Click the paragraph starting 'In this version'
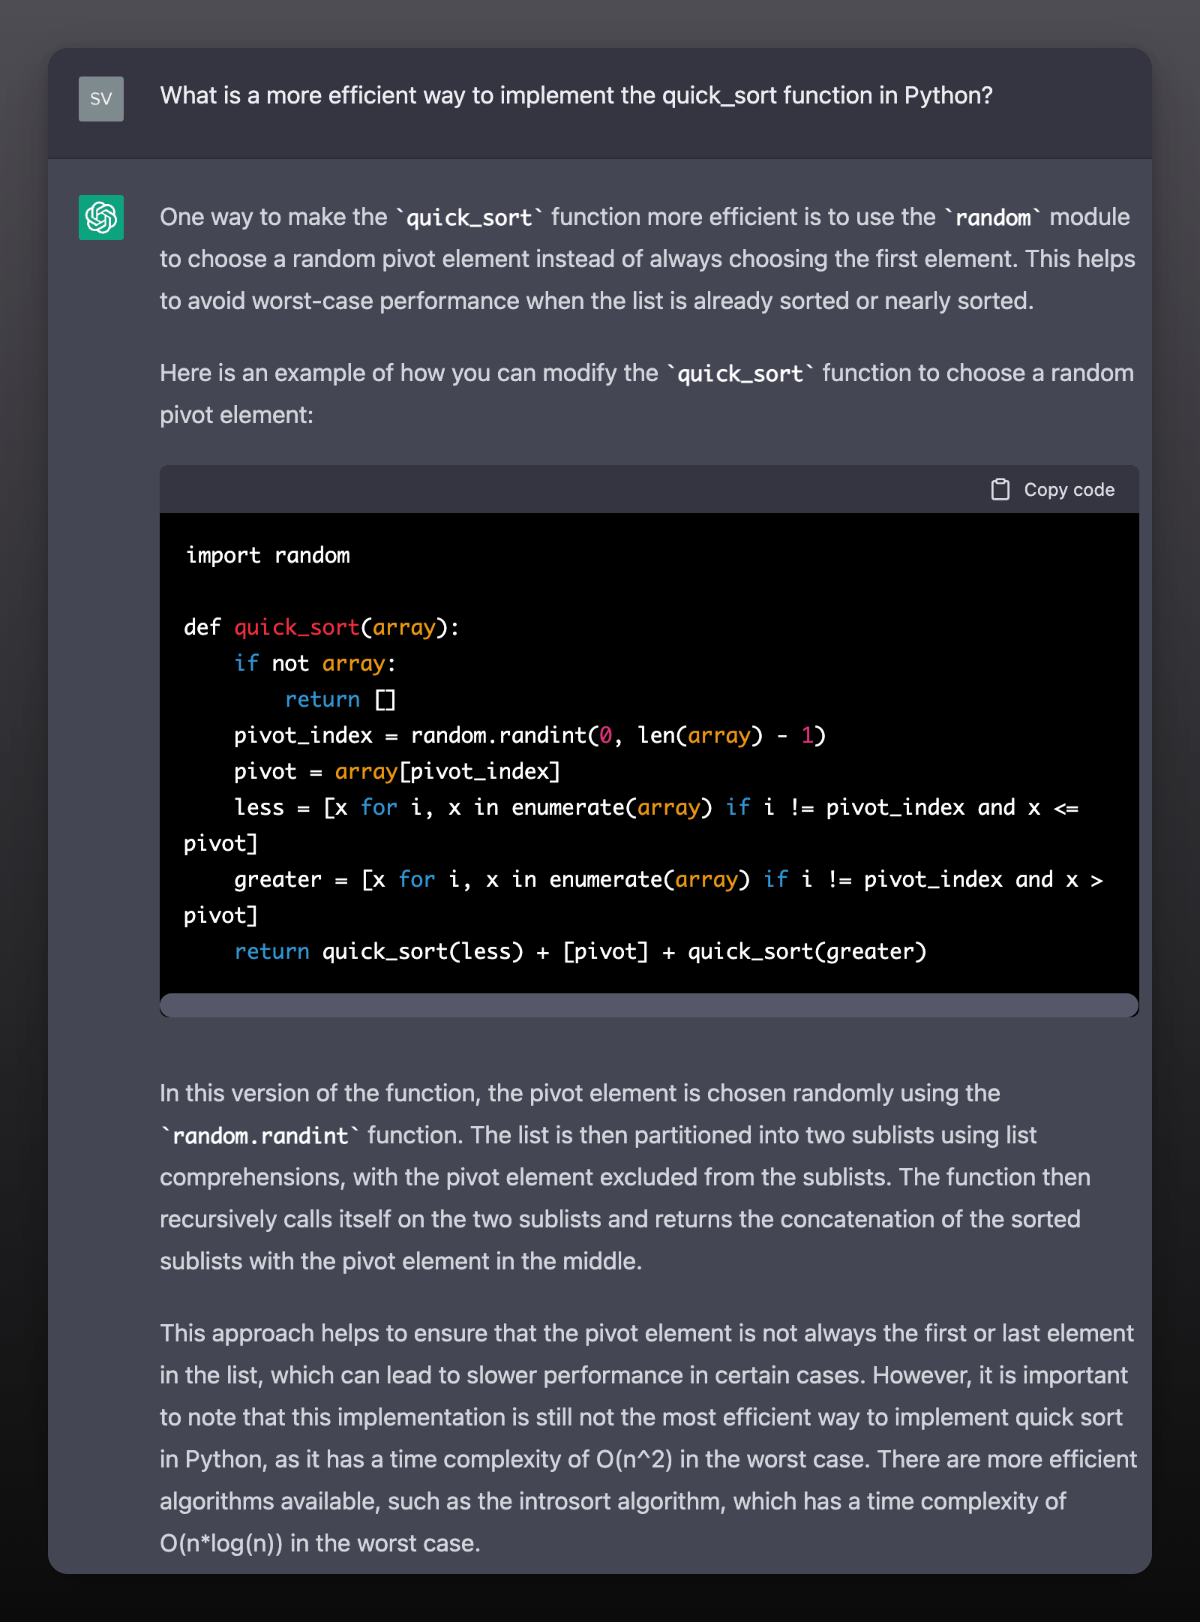1200x1622 pixels. [625, 1177]
